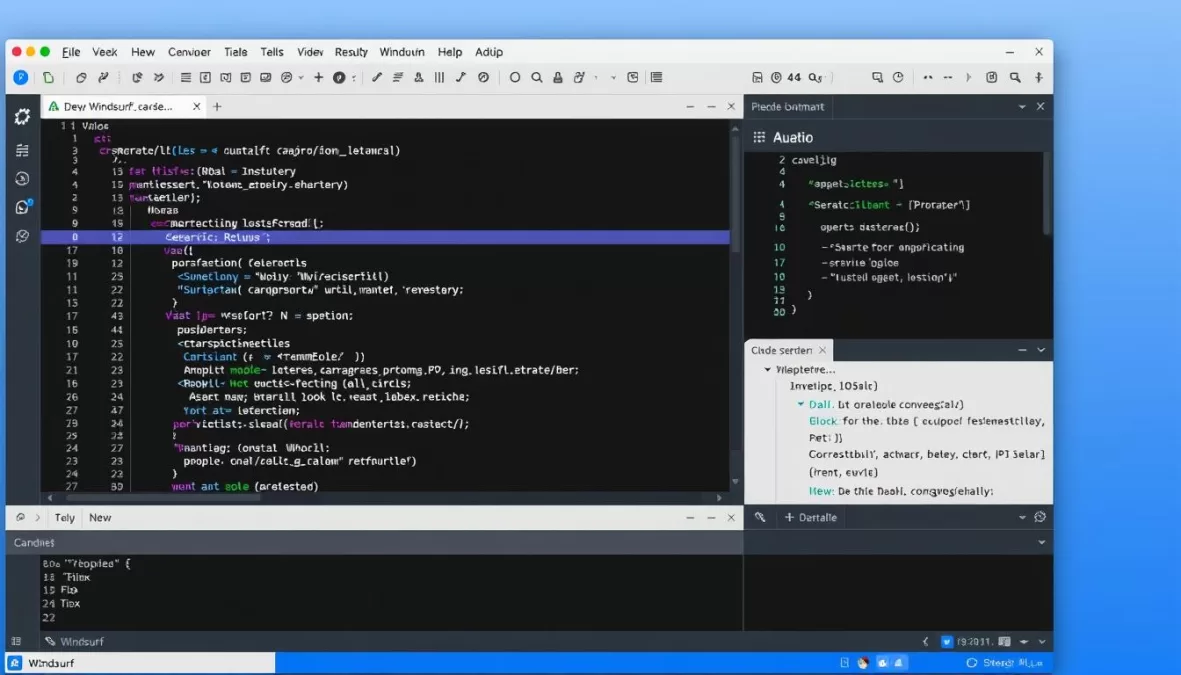Toggle the dark record button in the toolbar
The width and height of the screenshot is (1181, 675).
point(341,77)
